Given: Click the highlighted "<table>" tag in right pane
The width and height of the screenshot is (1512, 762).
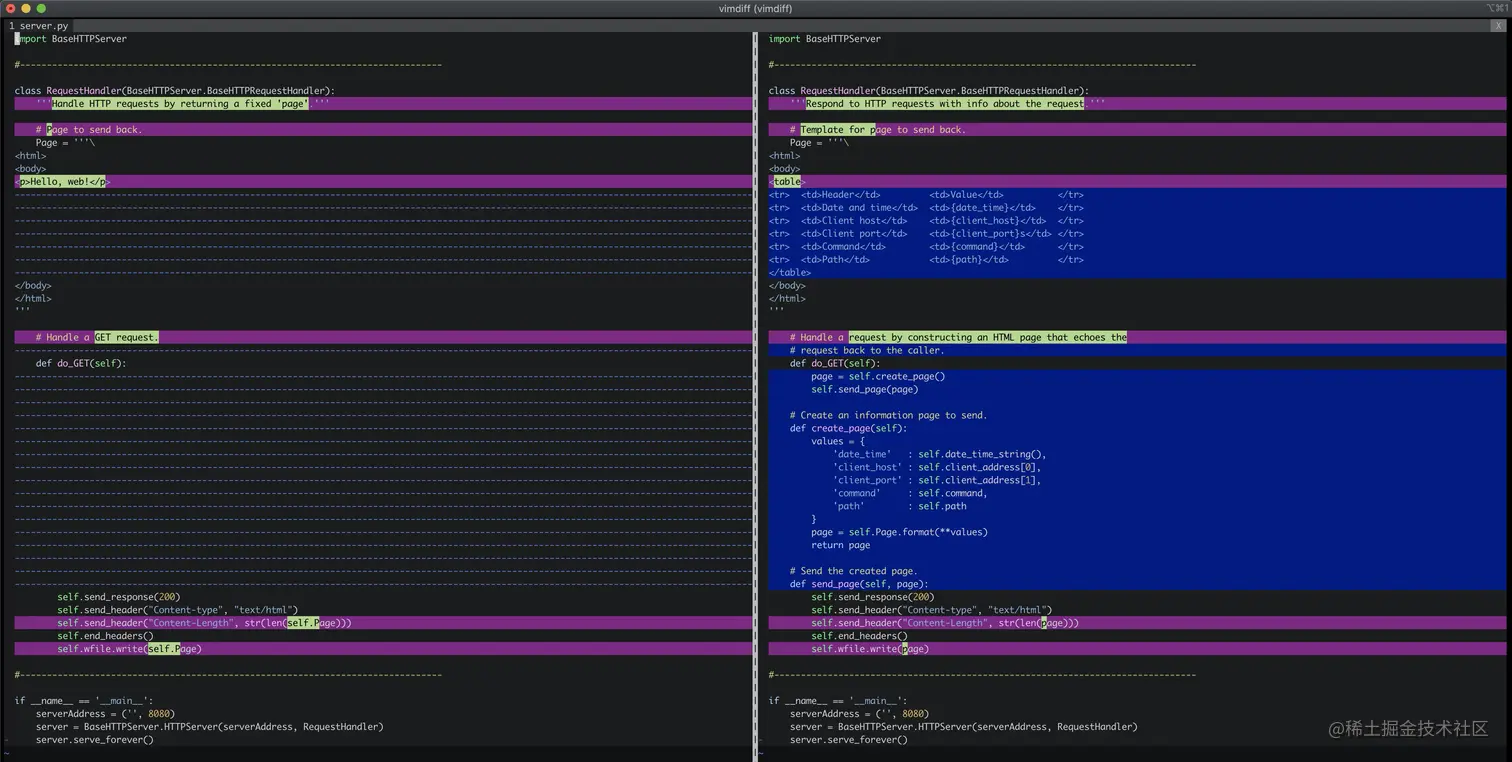Looking at the screenshot, I should click(x=786, y=181).
